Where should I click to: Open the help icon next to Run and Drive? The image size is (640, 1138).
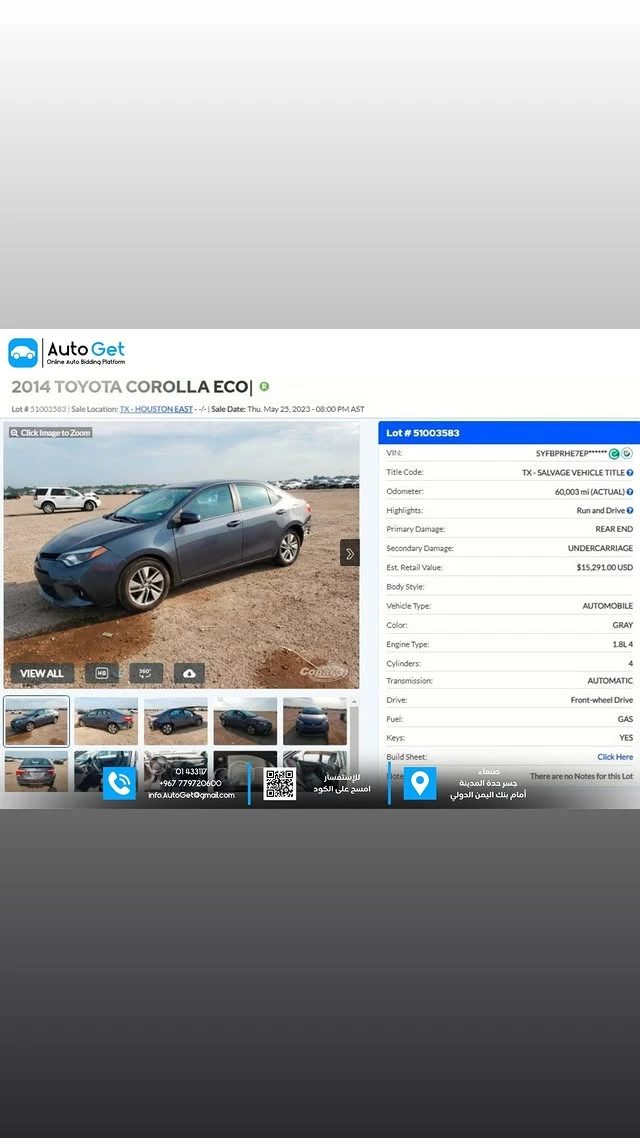[x=630, y=511]
